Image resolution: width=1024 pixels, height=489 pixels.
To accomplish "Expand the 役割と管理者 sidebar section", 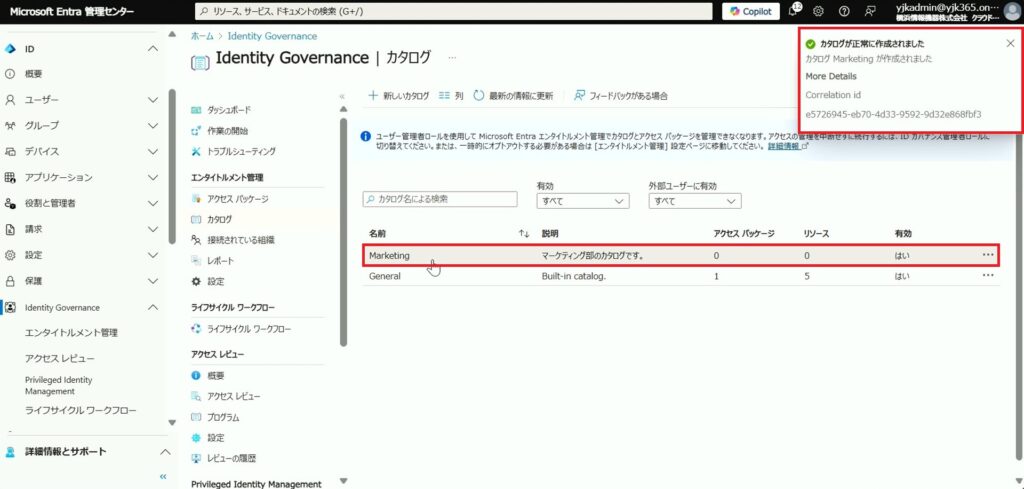I will click(153, 203).
